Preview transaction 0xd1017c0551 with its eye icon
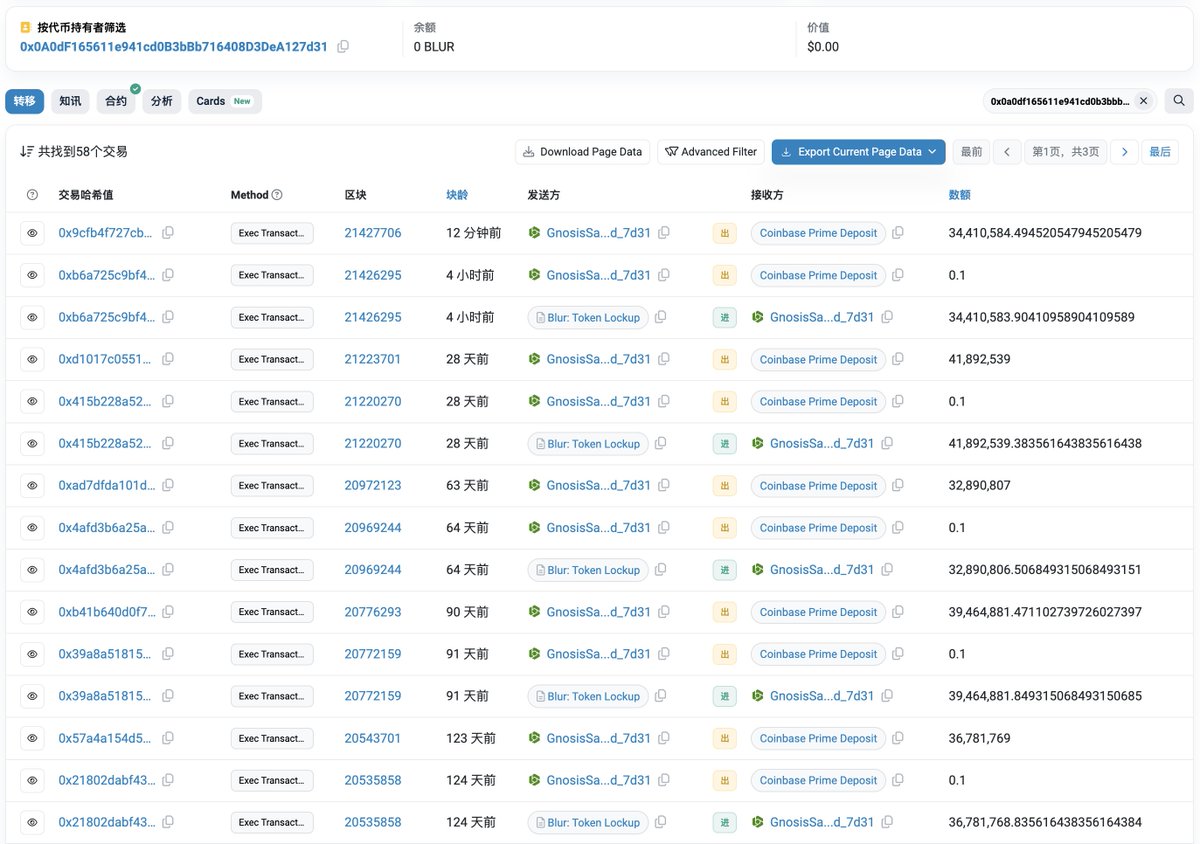This screenshot has width=1200, height=844. 32,359
